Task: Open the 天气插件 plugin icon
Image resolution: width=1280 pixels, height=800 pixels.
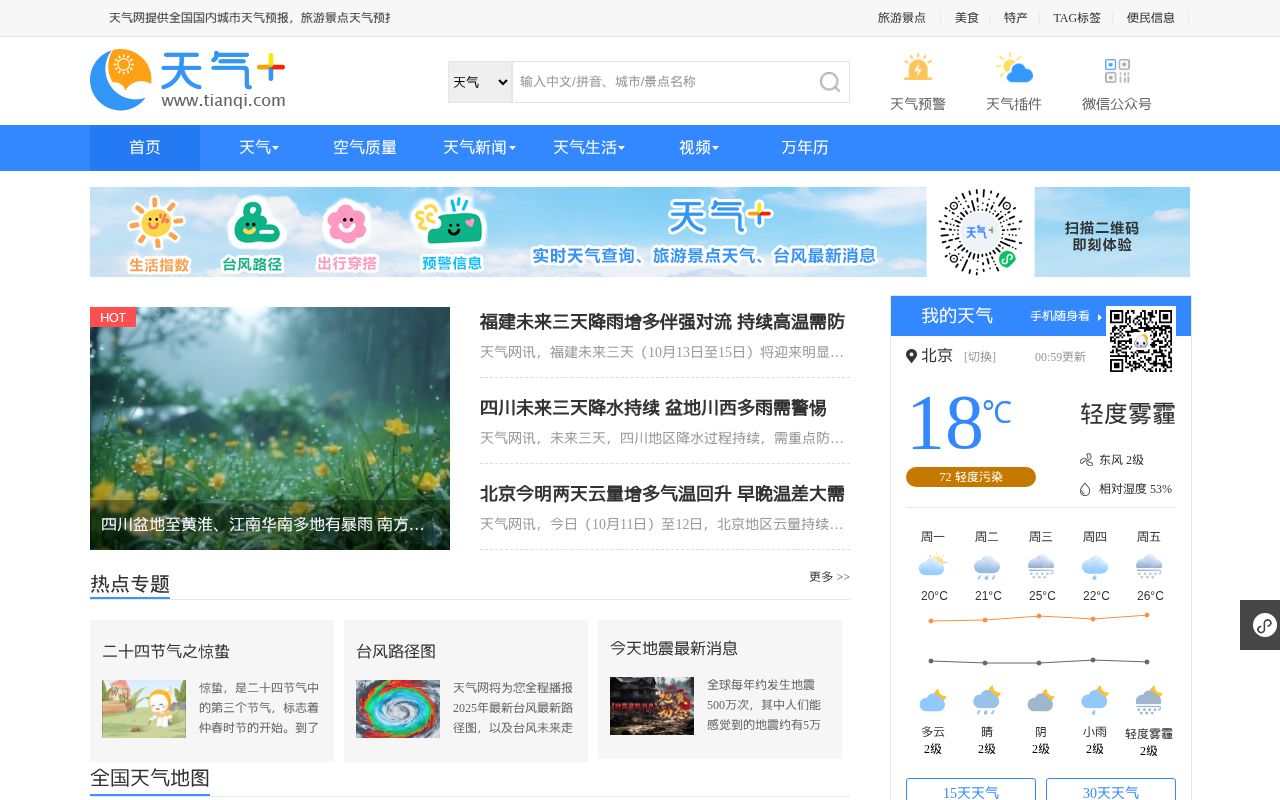Action: tap(1014, 68)
